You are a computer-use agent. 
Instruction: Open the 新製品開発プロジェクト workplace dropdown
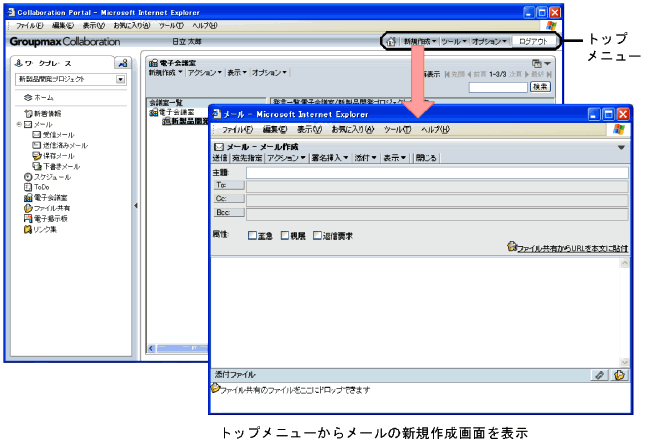click(x=120, y=78)
